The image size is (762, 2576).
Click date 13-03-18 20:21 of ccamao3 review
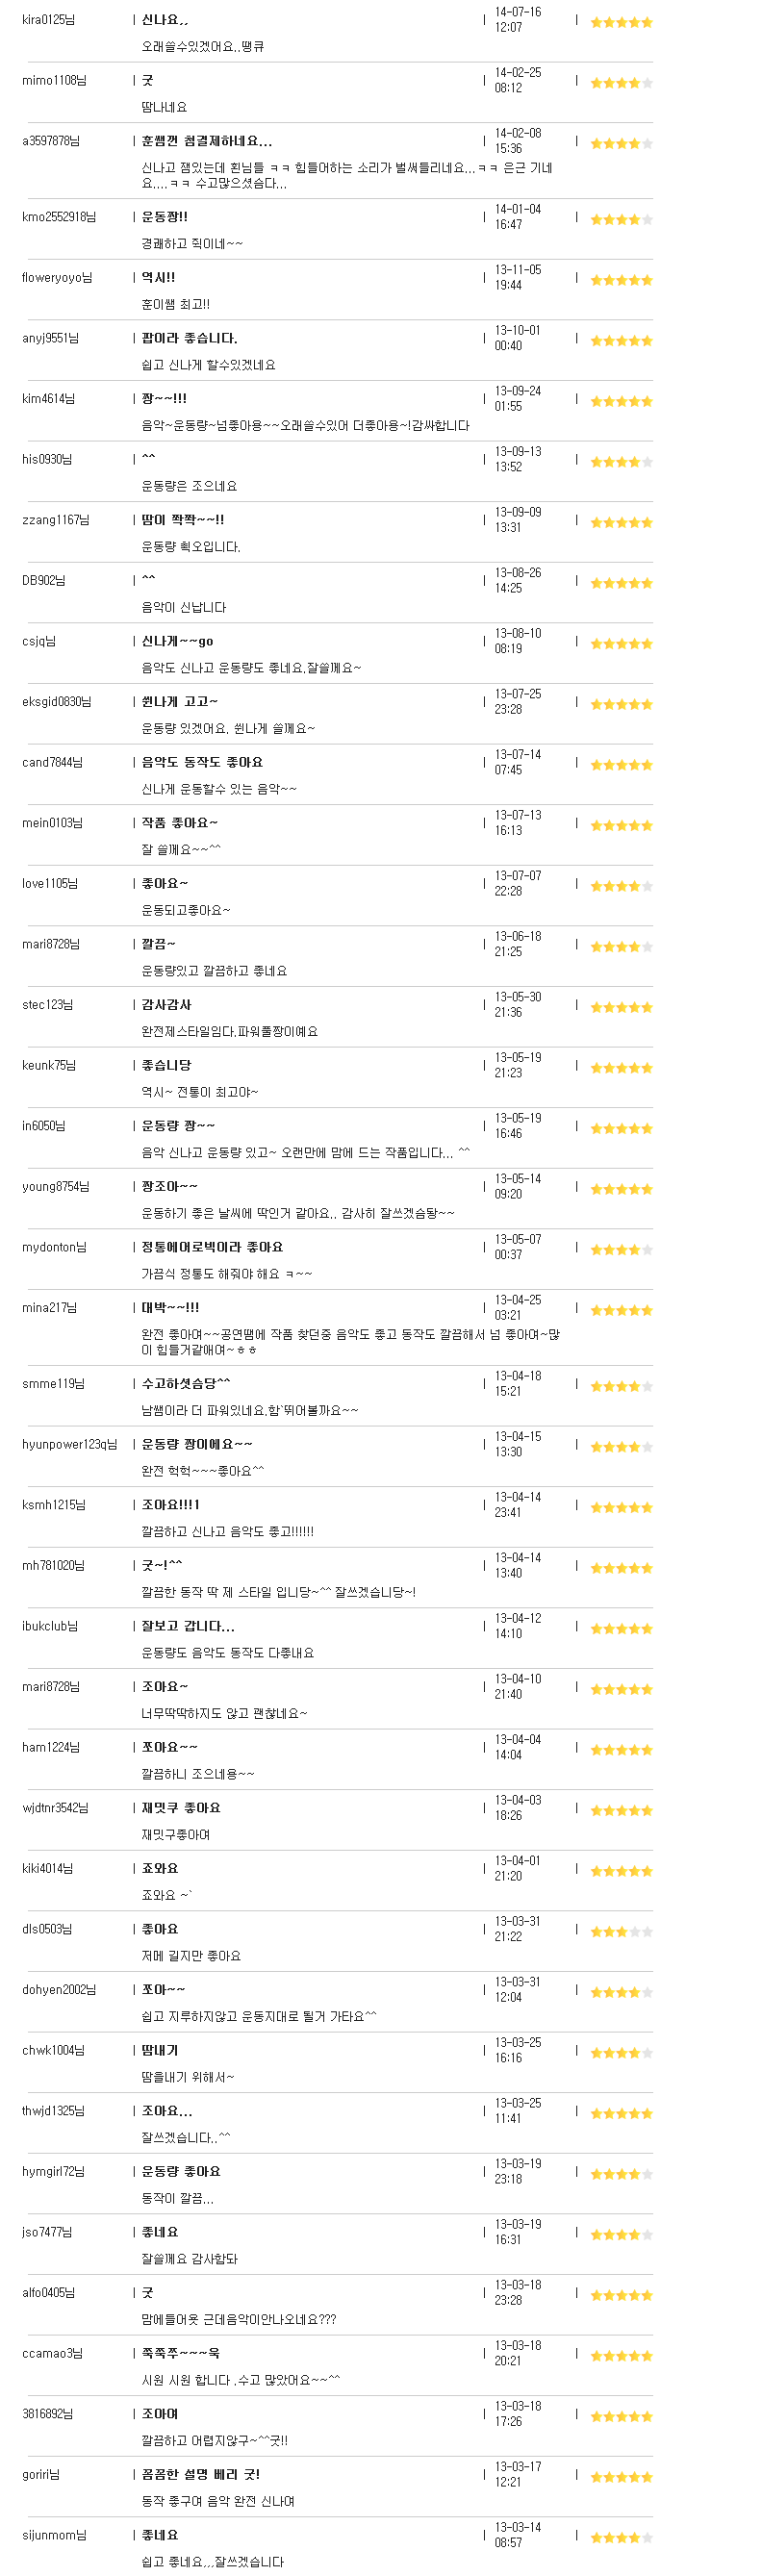pyautogui.click(x=518, y=2353)
